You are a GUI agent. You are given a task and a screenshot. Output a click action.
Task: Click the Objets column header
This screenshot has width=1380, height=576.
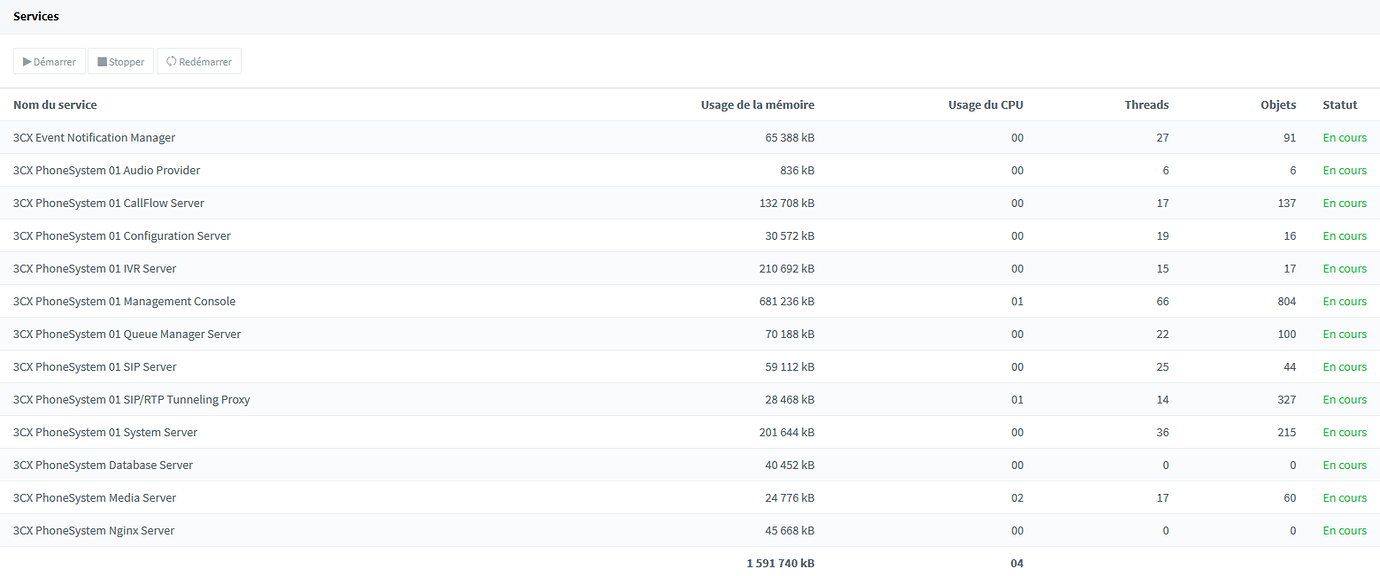1278,105
